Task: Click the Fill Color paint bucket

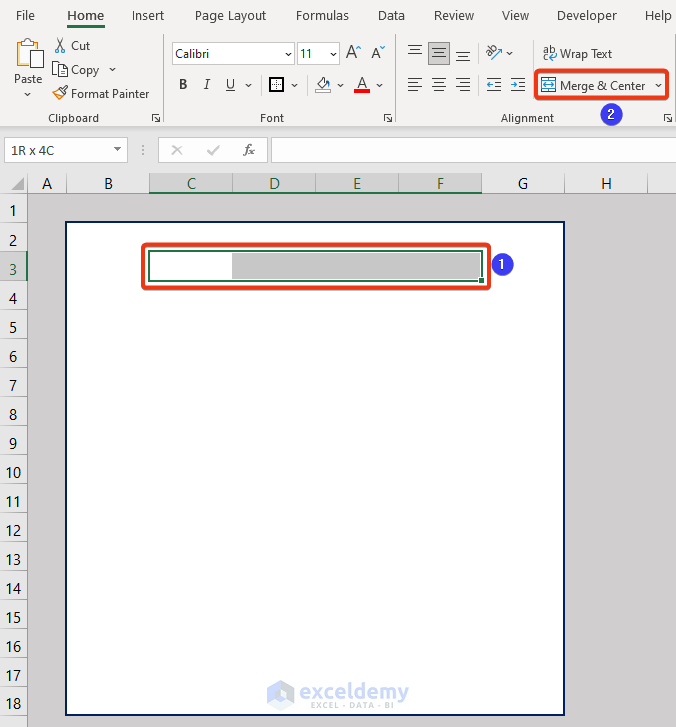Action: [x=323, y=85]
